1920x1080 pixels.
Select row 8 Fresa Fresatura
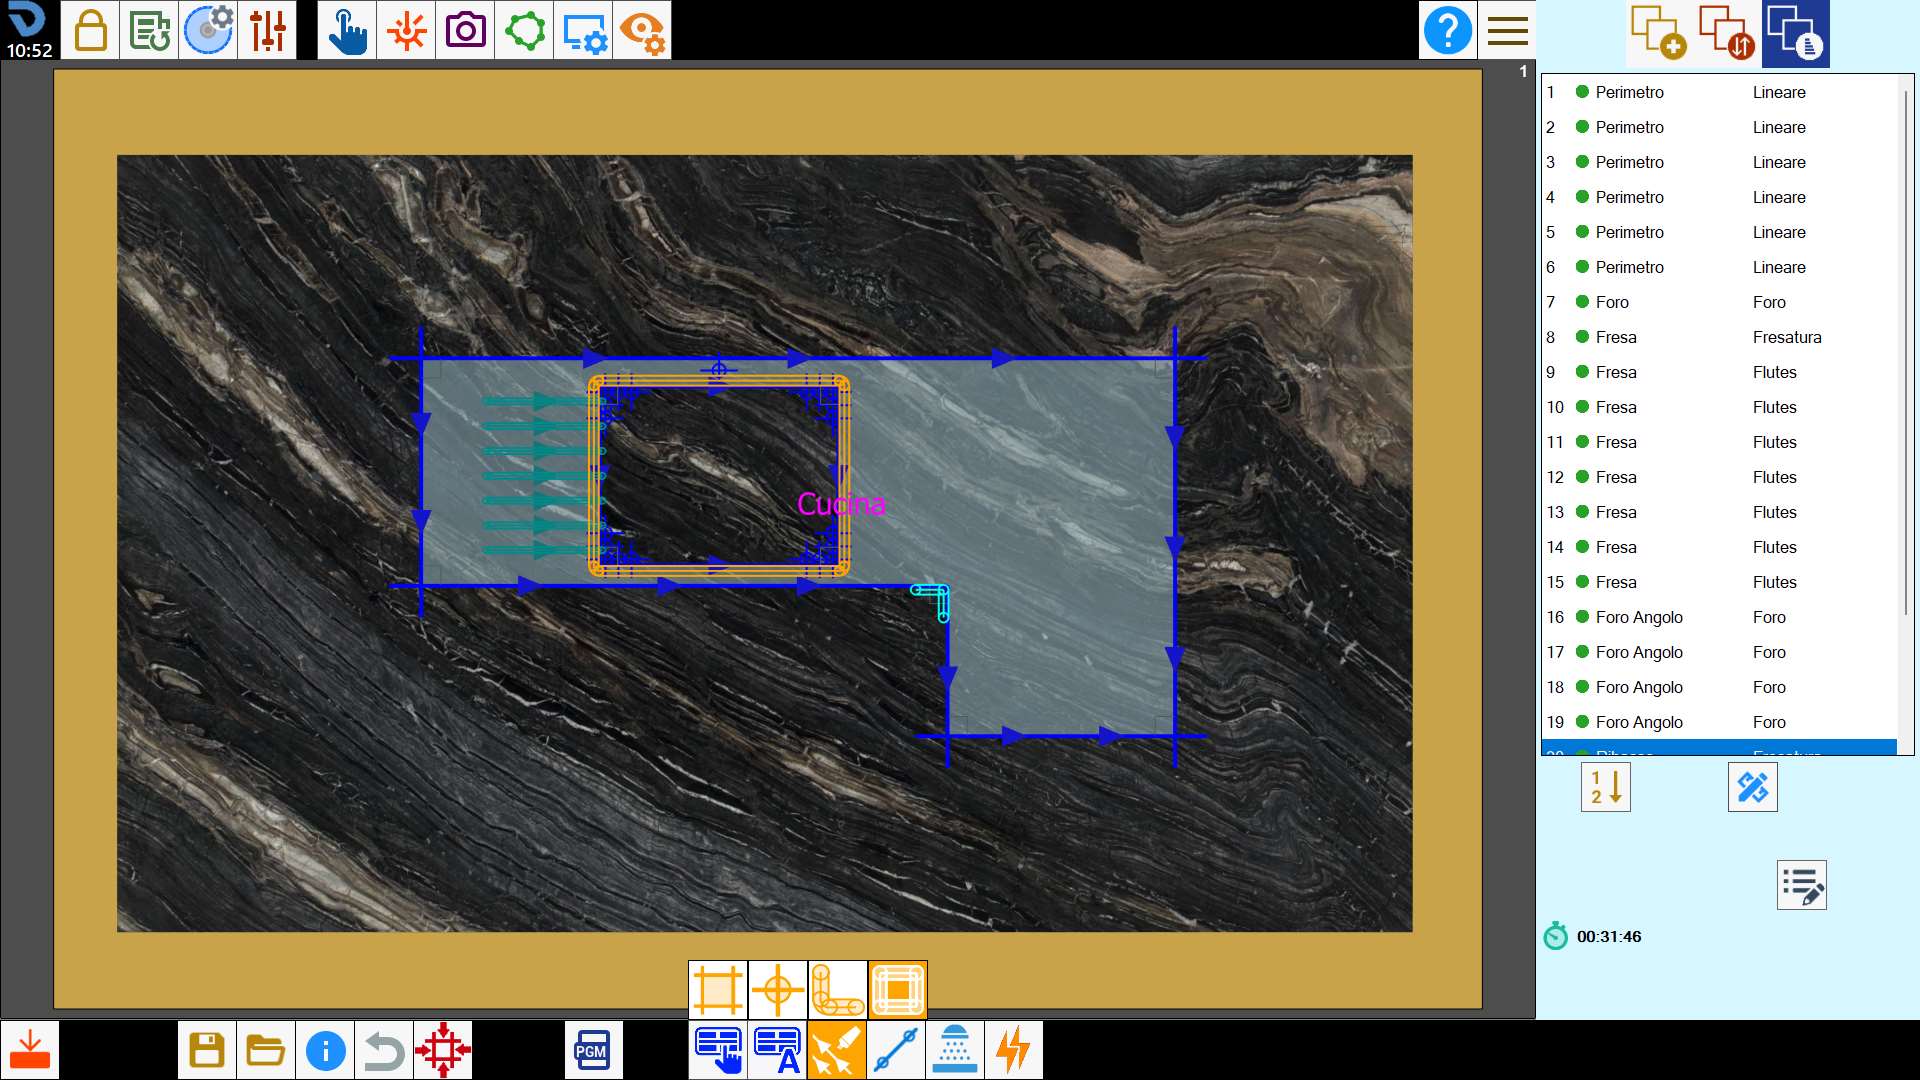tap(1719, 337)
